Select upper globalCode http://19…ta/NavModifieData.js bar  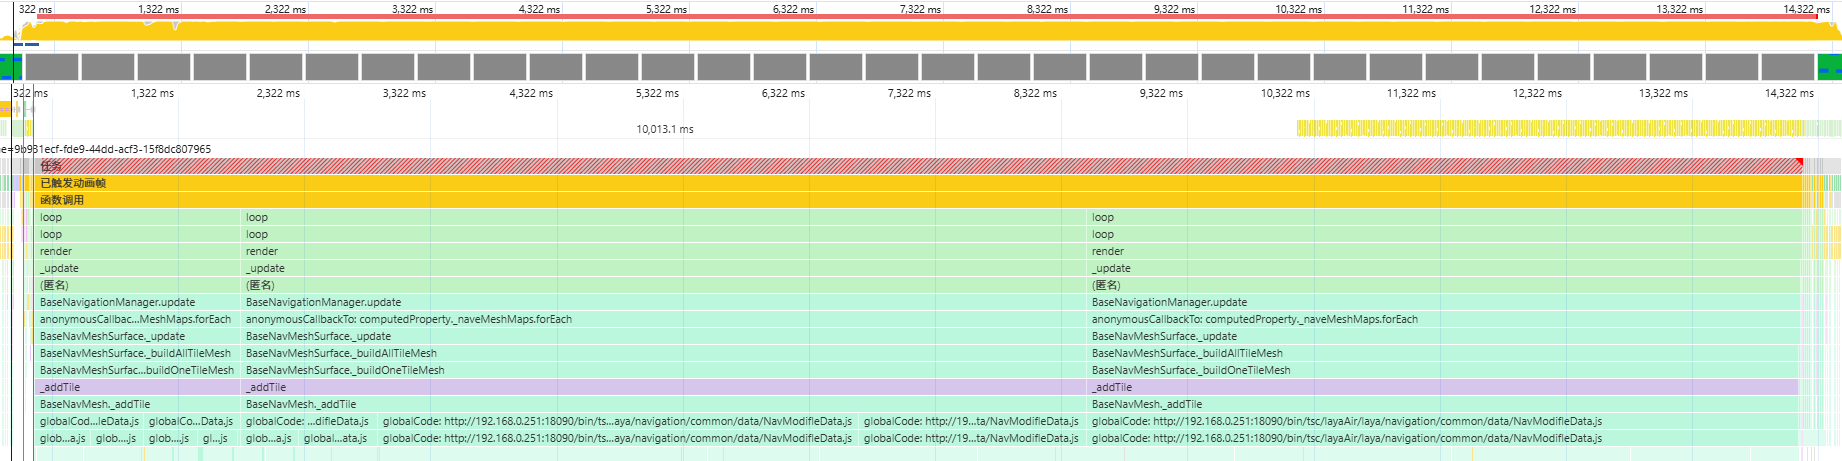click(970, 421)
